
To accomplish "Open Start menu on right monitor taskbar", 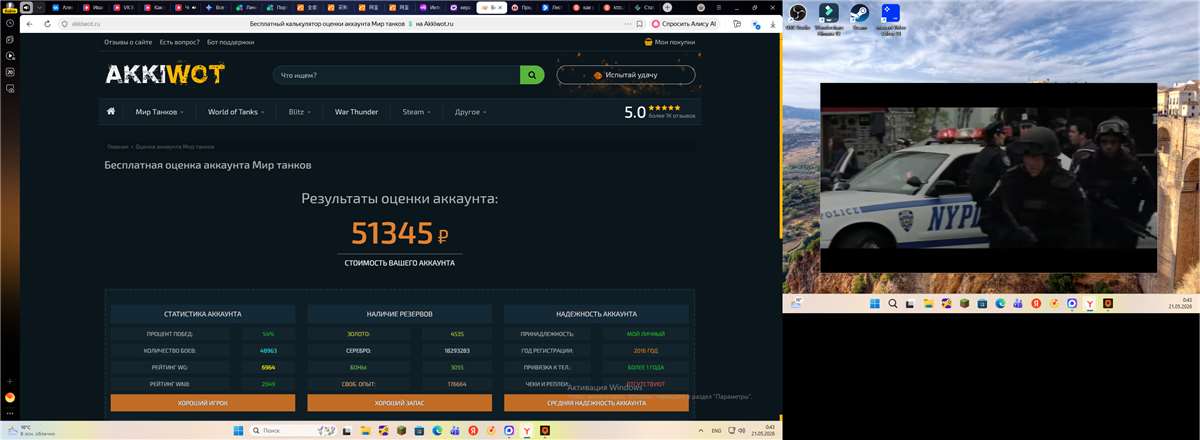I will click(x=873, y=303).
